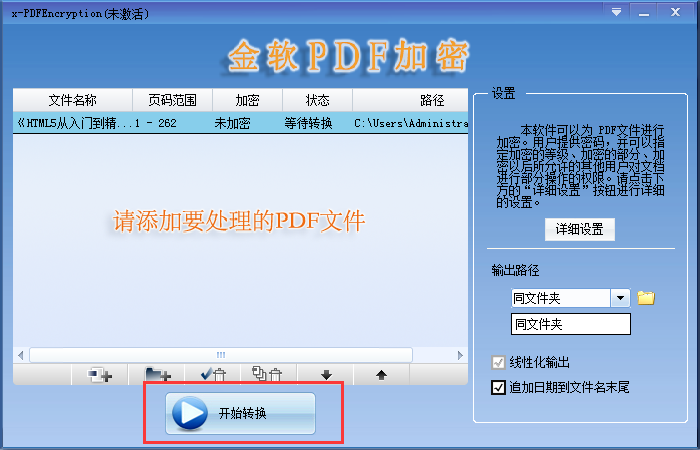700x450 pixels.
Task: Move selected file down with arrow icon
Action: 326,375
